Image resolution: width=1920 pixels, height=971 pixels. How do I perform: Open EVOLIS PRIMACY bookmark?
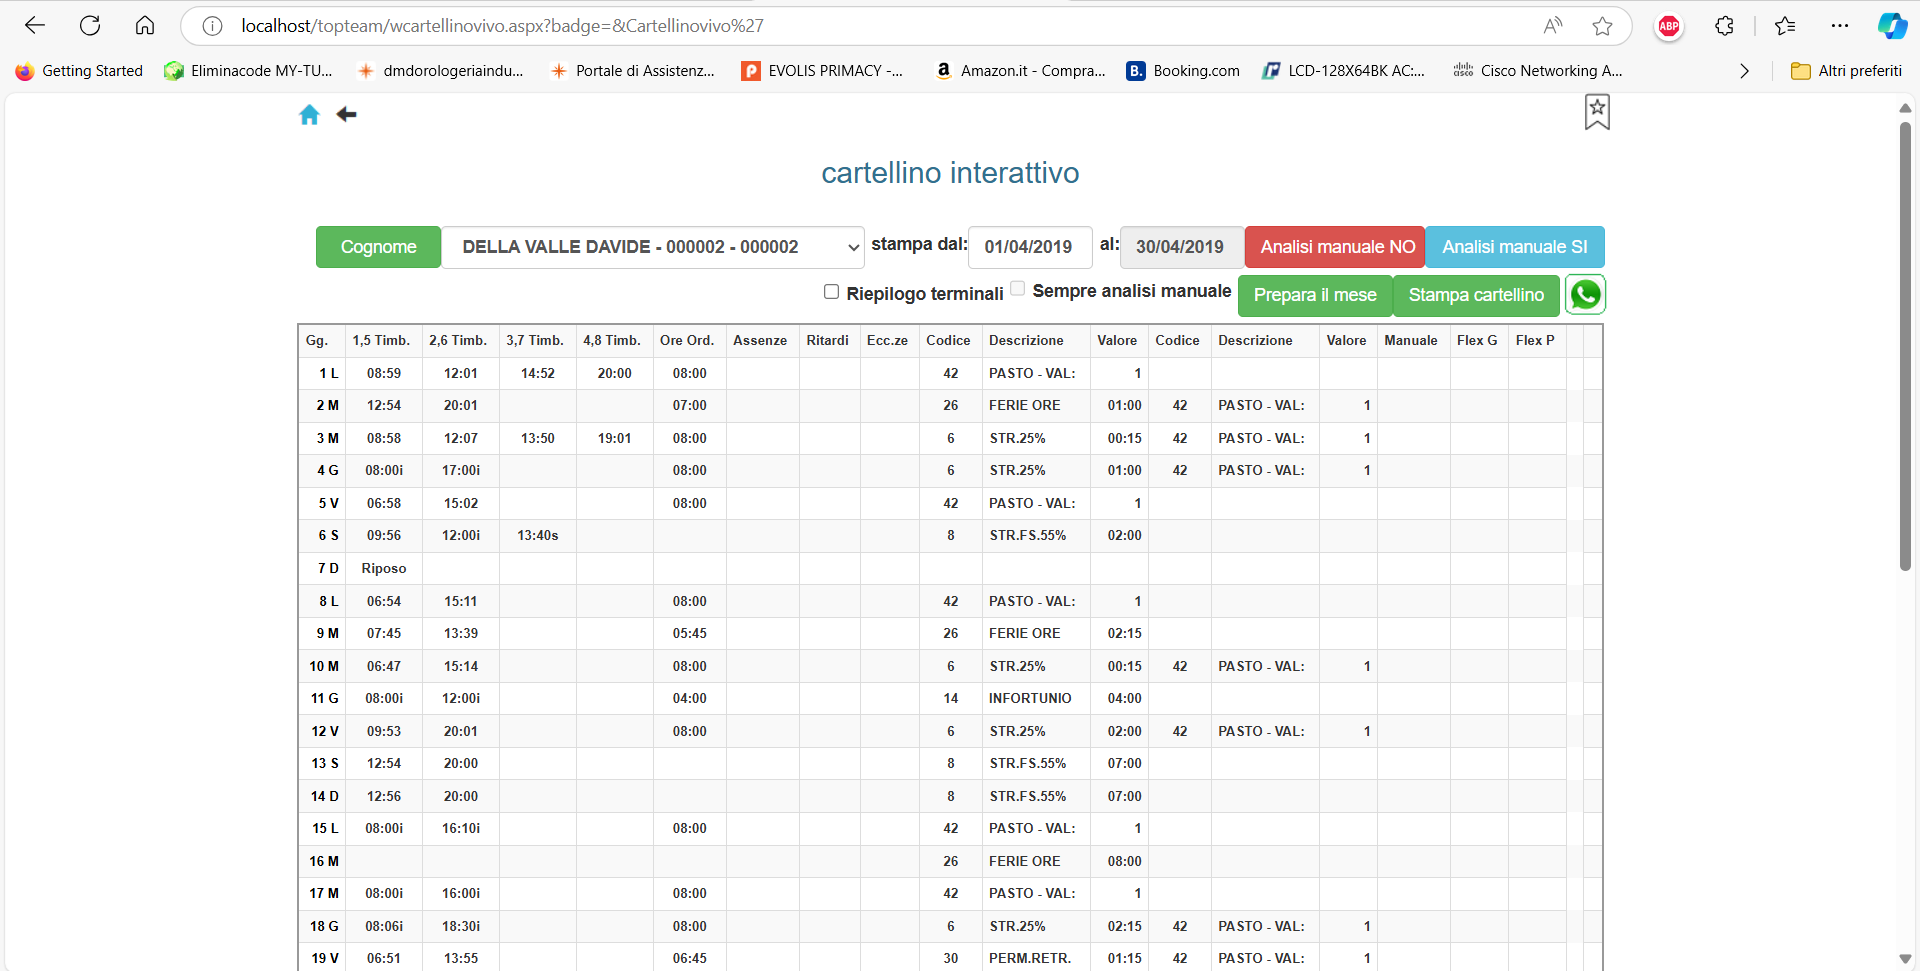tap(822, 71)
